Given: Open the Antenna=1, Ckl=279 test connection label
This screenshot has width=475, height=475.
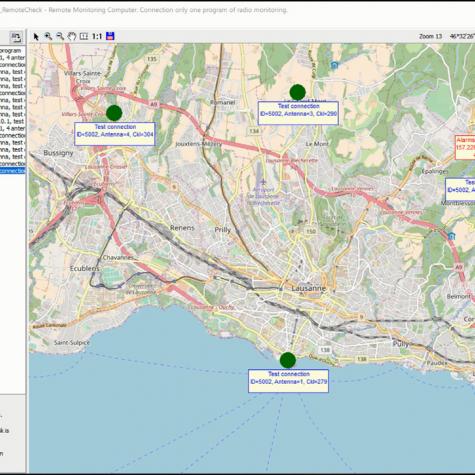Looking at the screenshot, I should (x=288, y=381).
